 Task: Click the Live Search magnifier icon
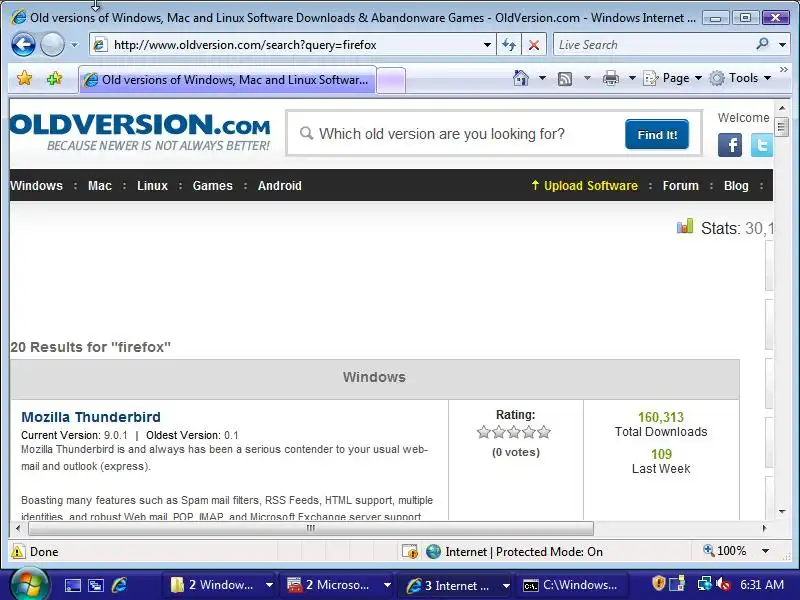point(763,44)
